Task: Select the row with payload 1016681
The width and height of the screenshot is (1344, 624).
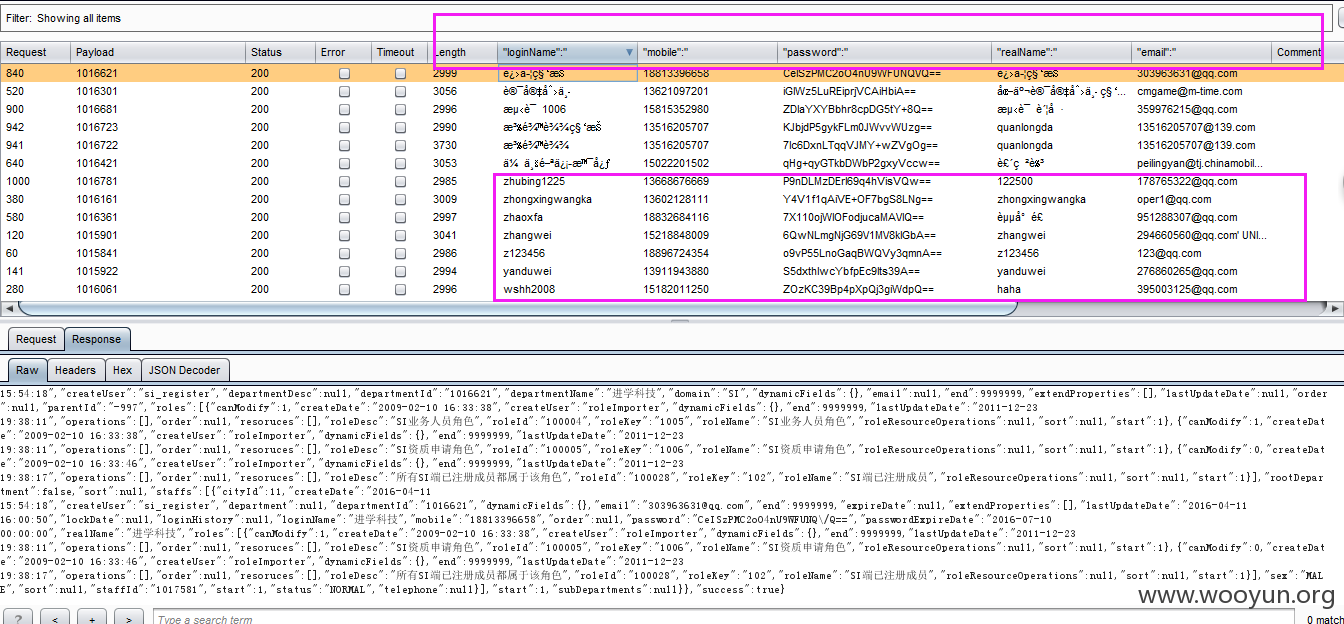Action: (x=663, y=109)
